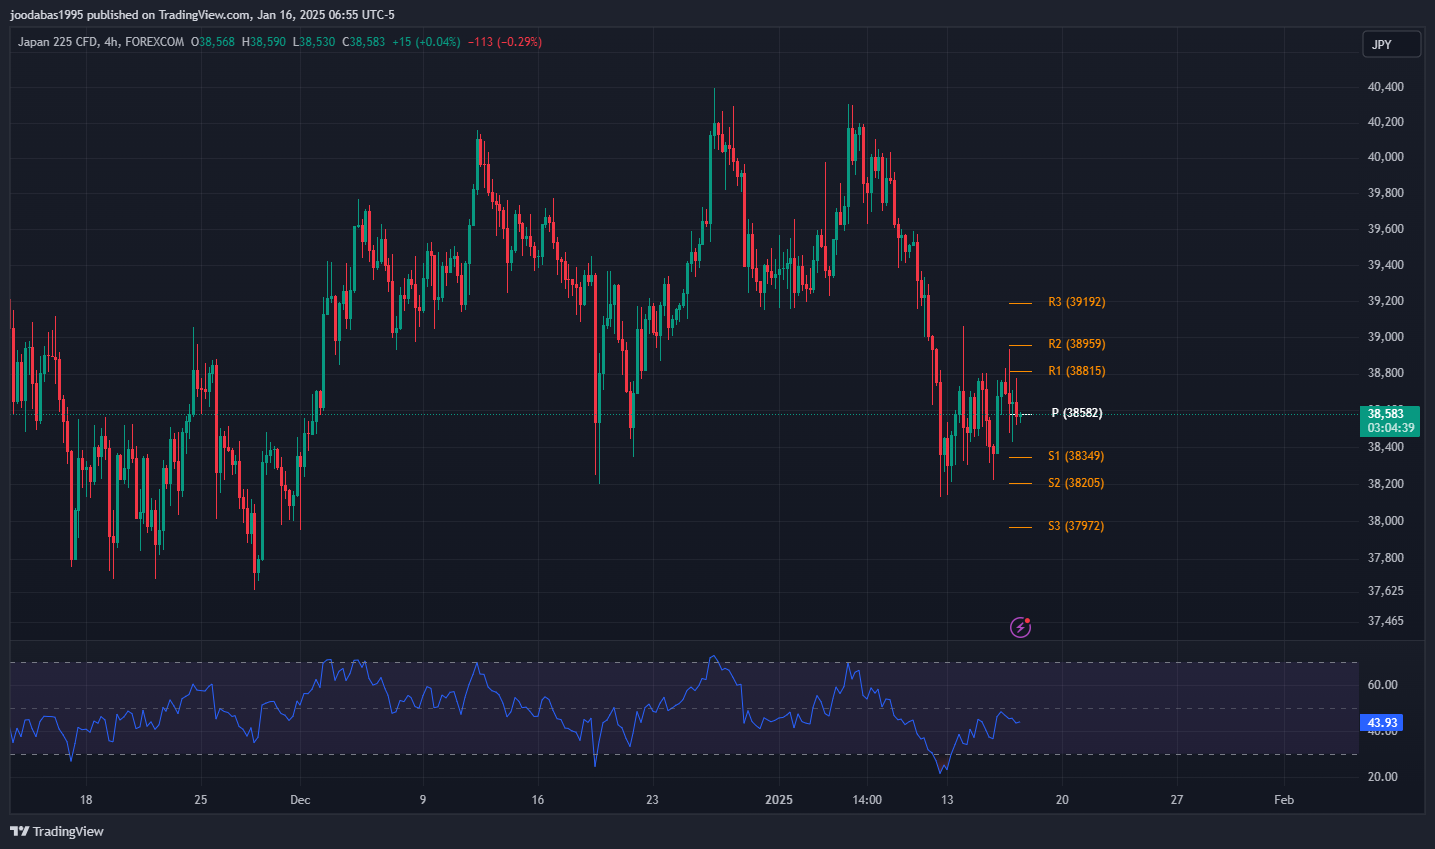The image size is (1435, 849).
Task: Click the 14:00 time axis label
Action: click(x=867, y=799)
